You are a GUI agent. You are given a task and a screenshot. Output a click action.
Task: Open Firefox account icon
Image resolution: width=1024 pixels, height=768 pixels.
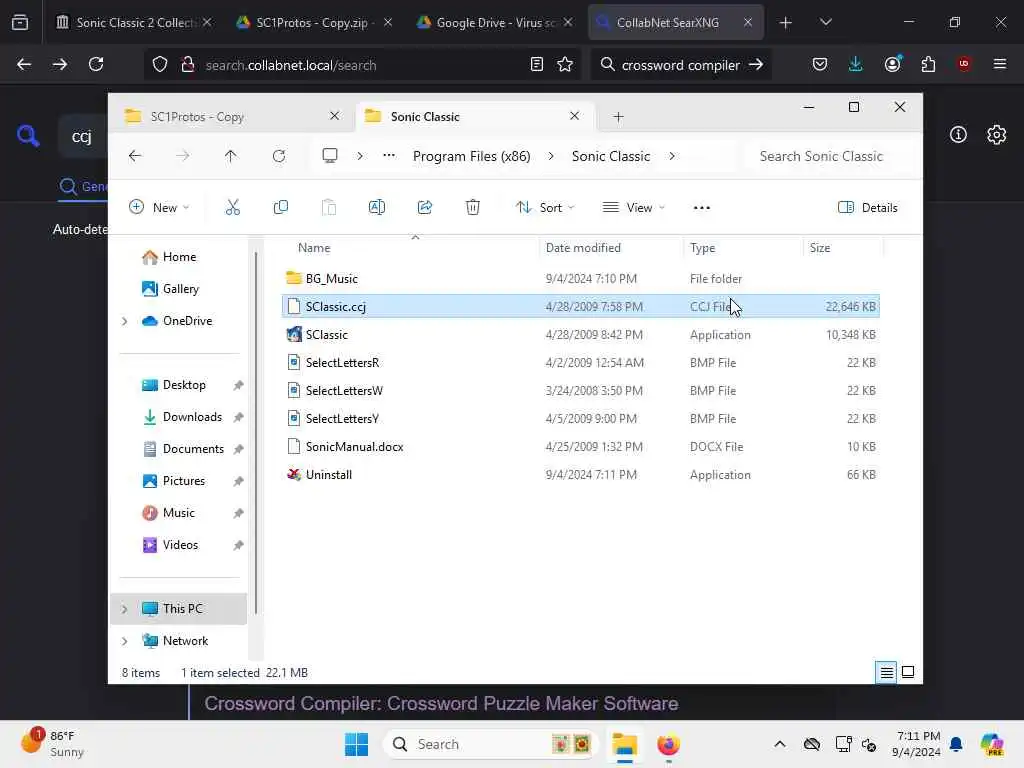pyautogui.click(x=893, y=64)
